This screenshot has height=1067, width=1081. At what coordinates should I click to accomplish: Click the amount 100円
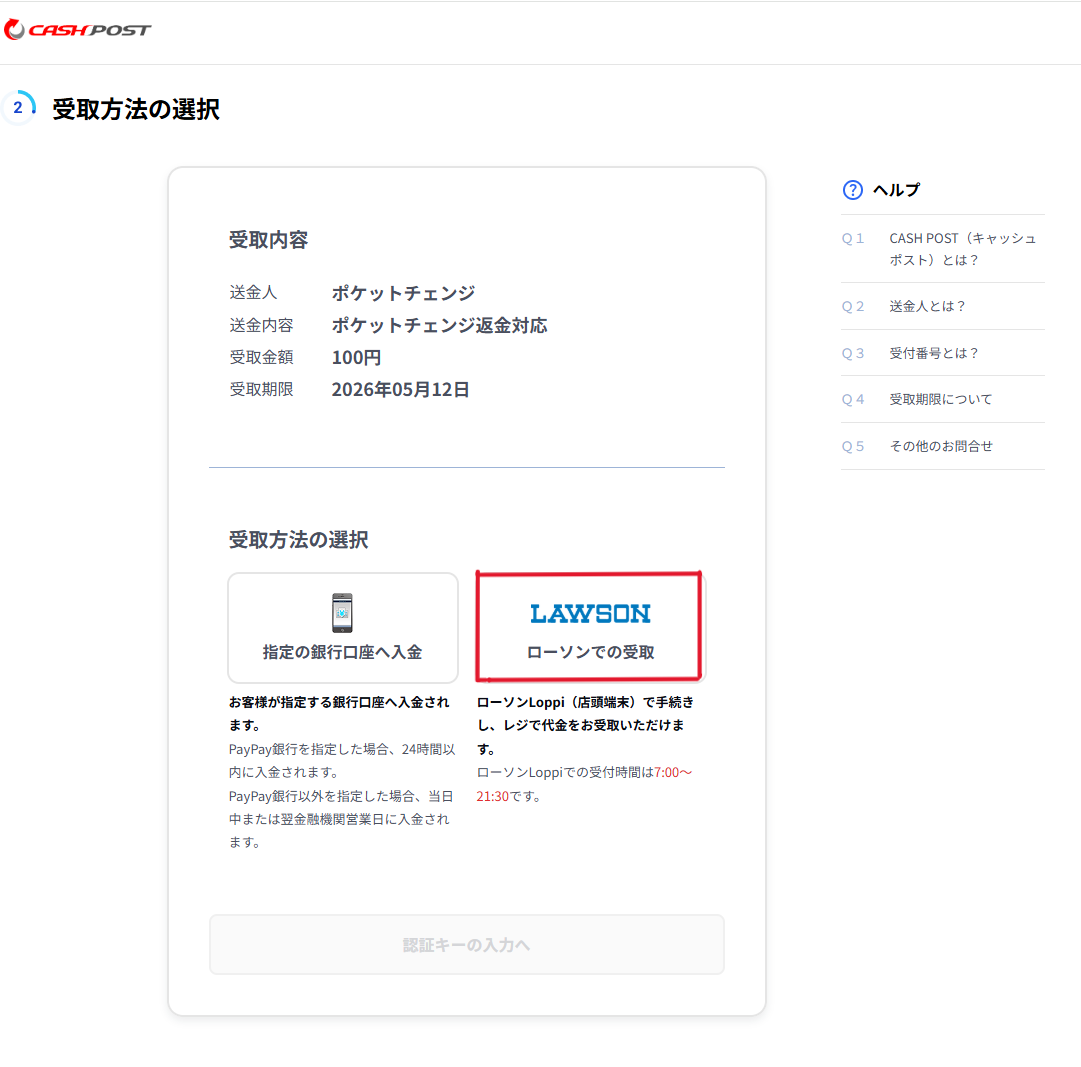click(356, 358)
